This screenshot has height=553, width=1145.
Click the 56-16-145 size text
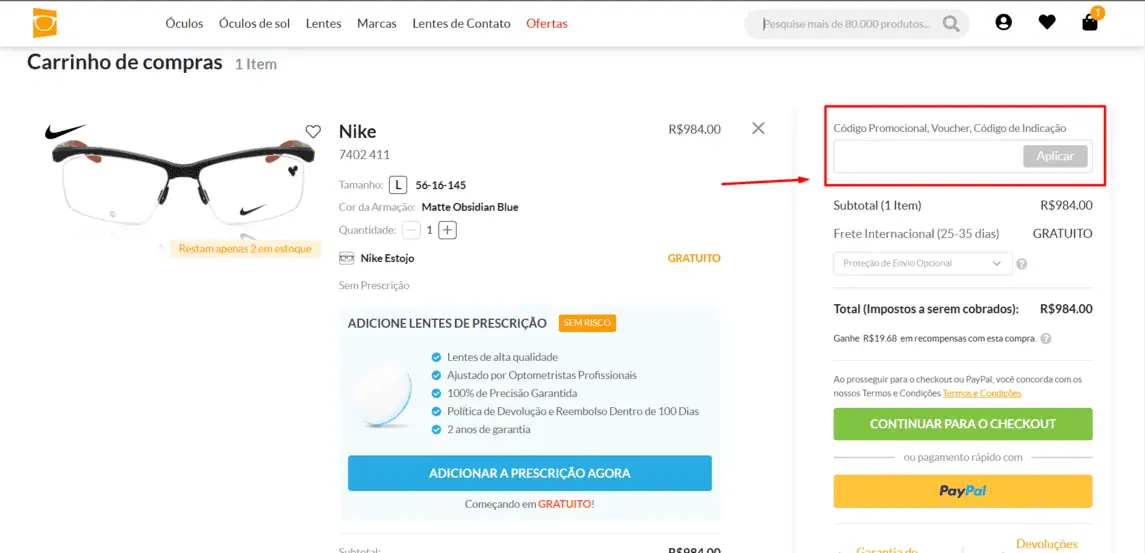[440, 185]
